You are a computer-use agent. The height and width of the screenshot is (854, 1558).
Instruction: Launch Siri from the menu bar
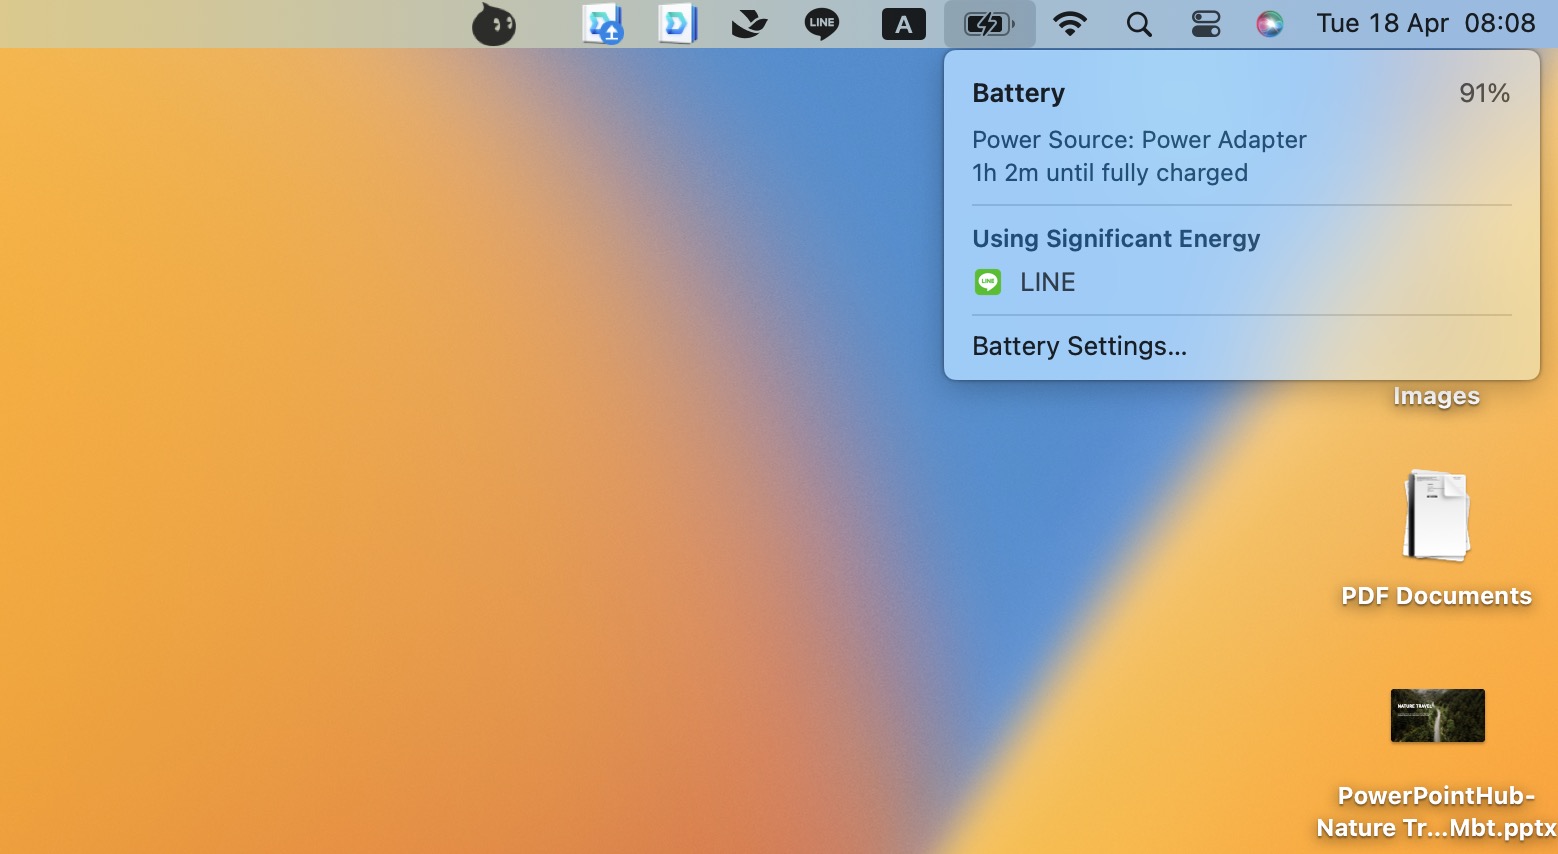pos(1269,24)
